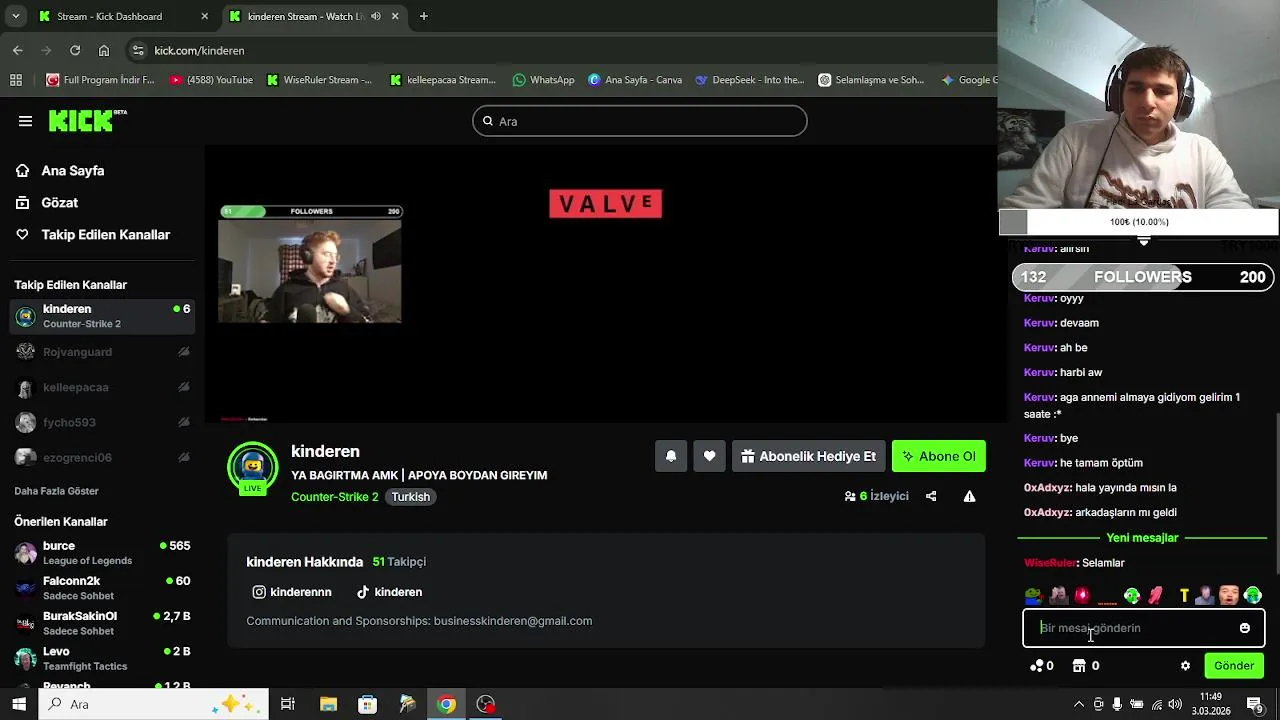Open fycho593 channel in sidebar

click(x=102, y=422)
